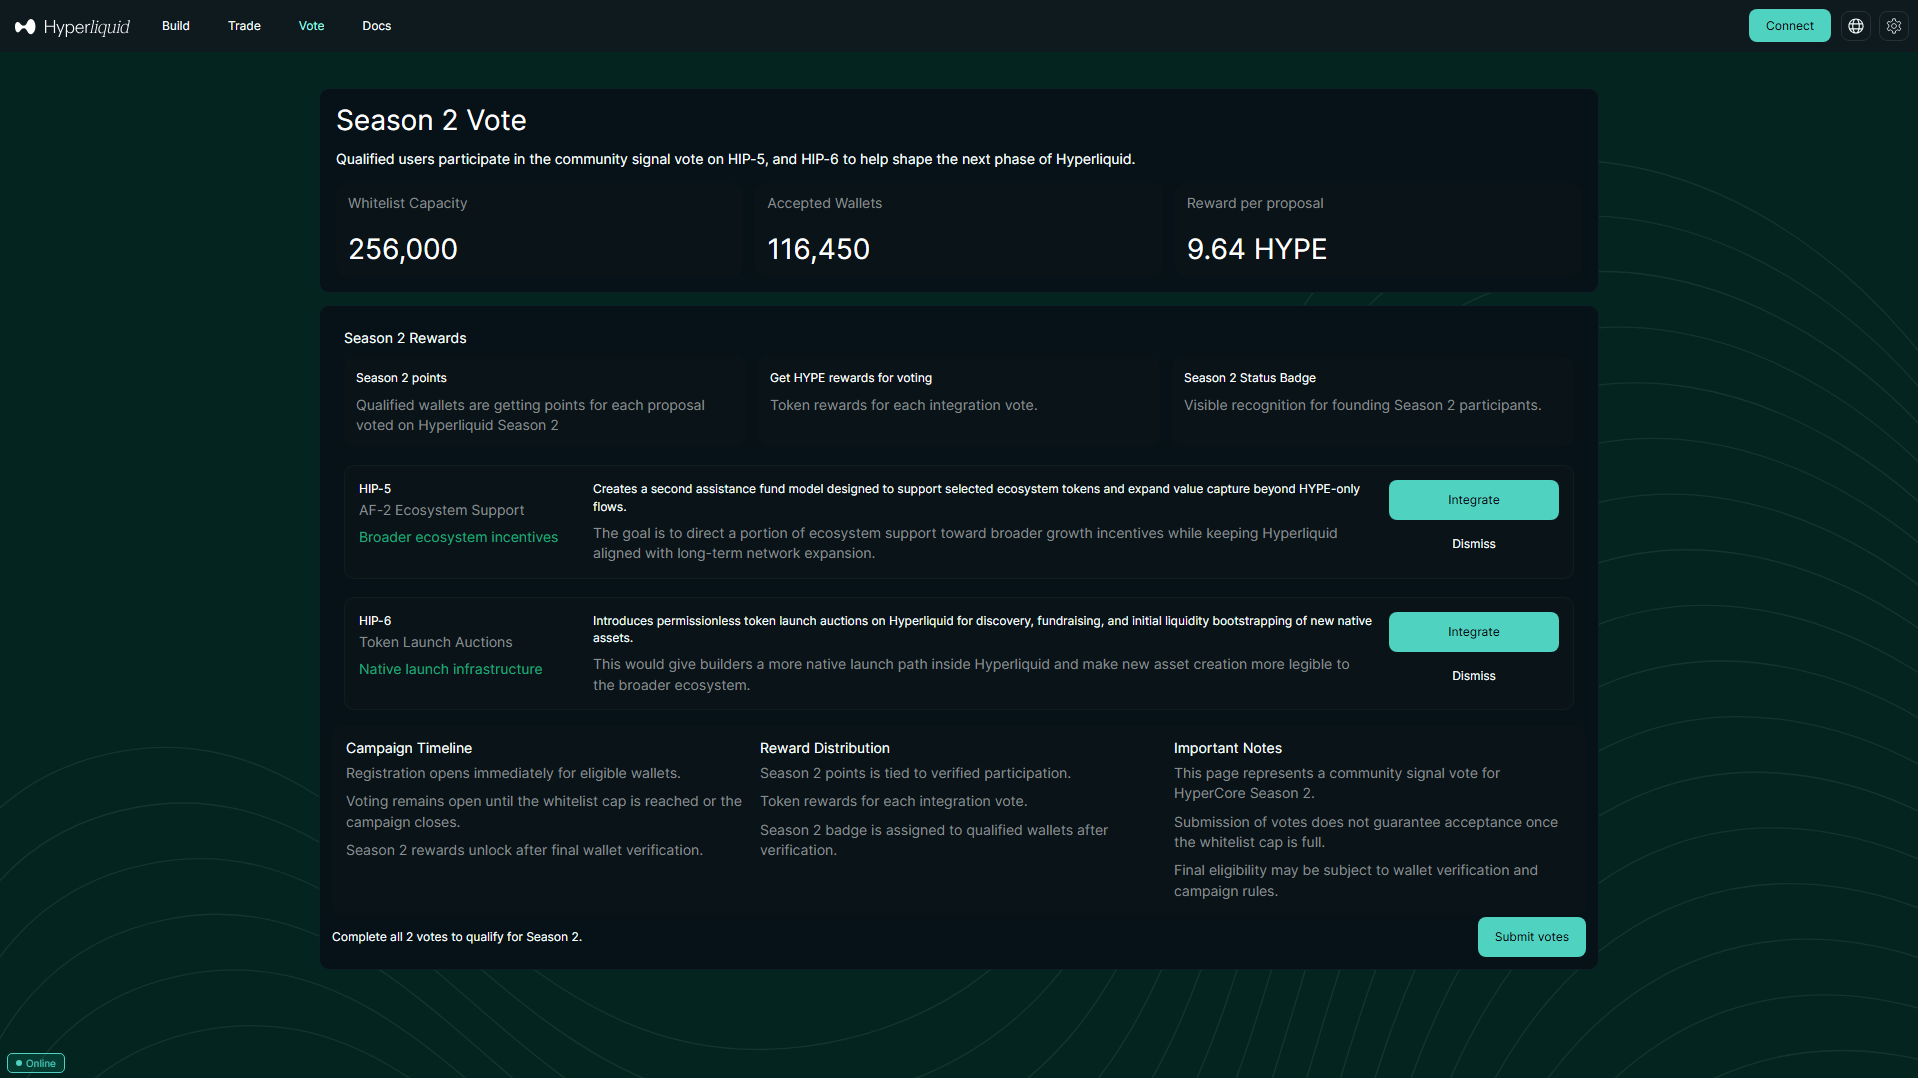The height and width of the screenshot is (1078, 1918).
Task: Go to the Vote tab
Action: coord(311,26)
